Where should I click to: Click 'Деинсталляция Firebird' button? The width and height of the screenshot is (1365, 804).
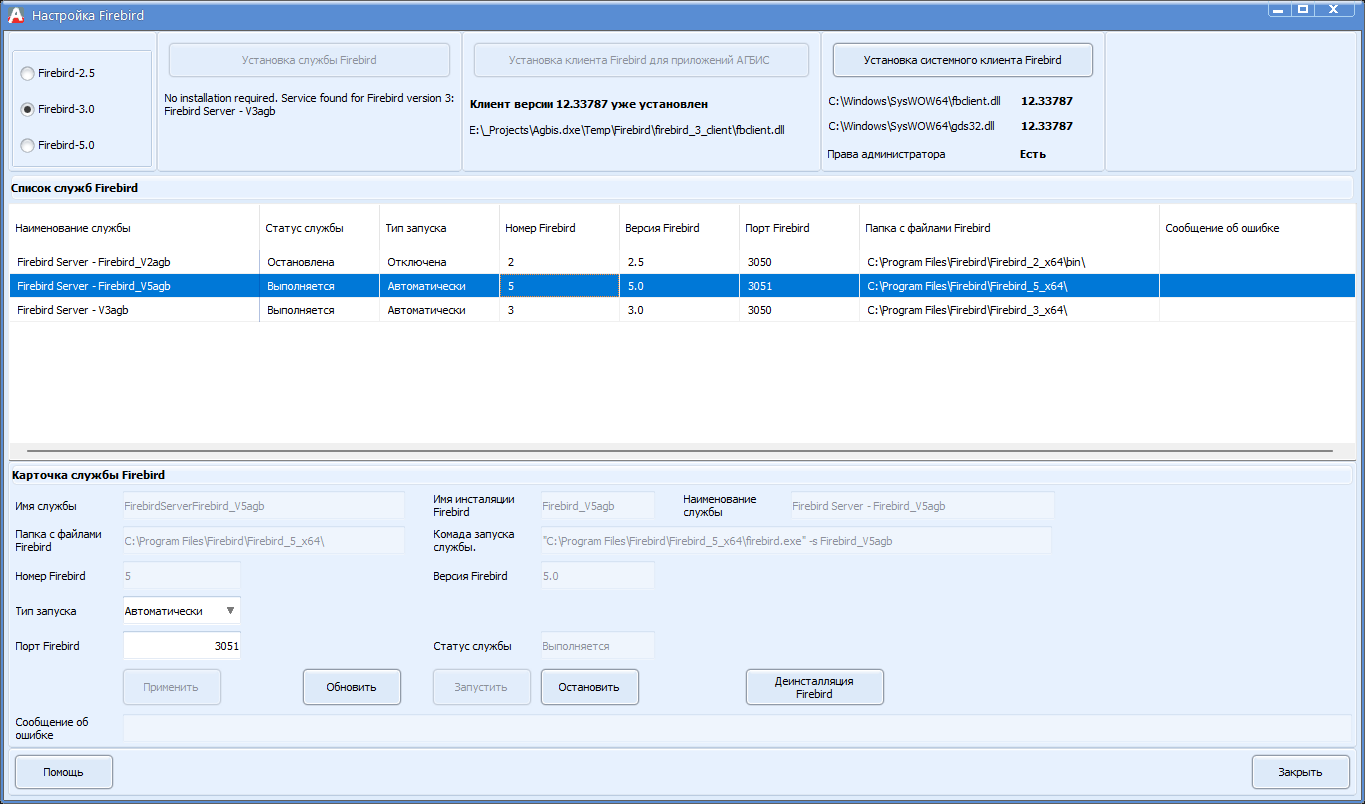point(814,687)
